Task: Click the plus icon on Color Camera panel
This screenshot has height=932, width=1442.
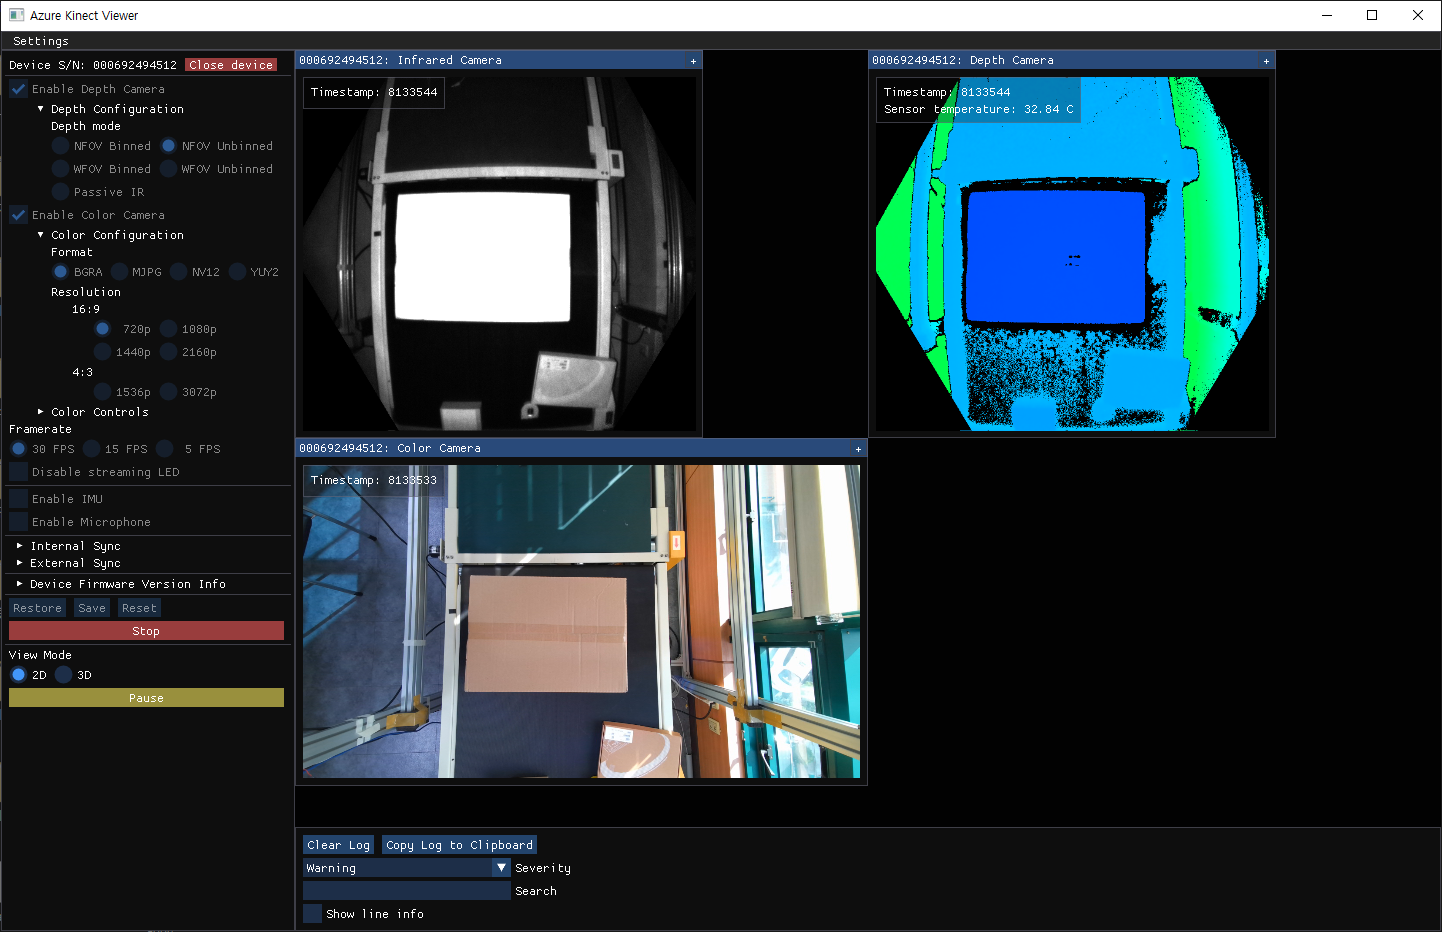Action: click(858, 449)
